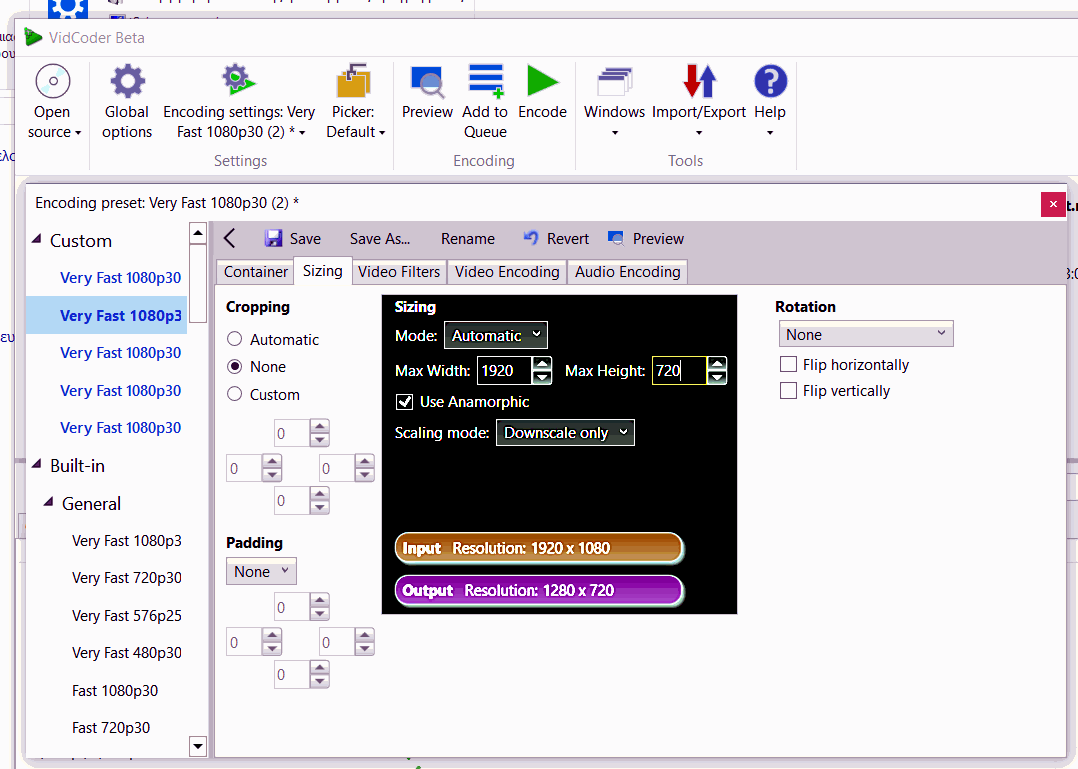Click the VidCoder logo in title bar
The width and height of the screenshot is (1078, 769).
32,37
